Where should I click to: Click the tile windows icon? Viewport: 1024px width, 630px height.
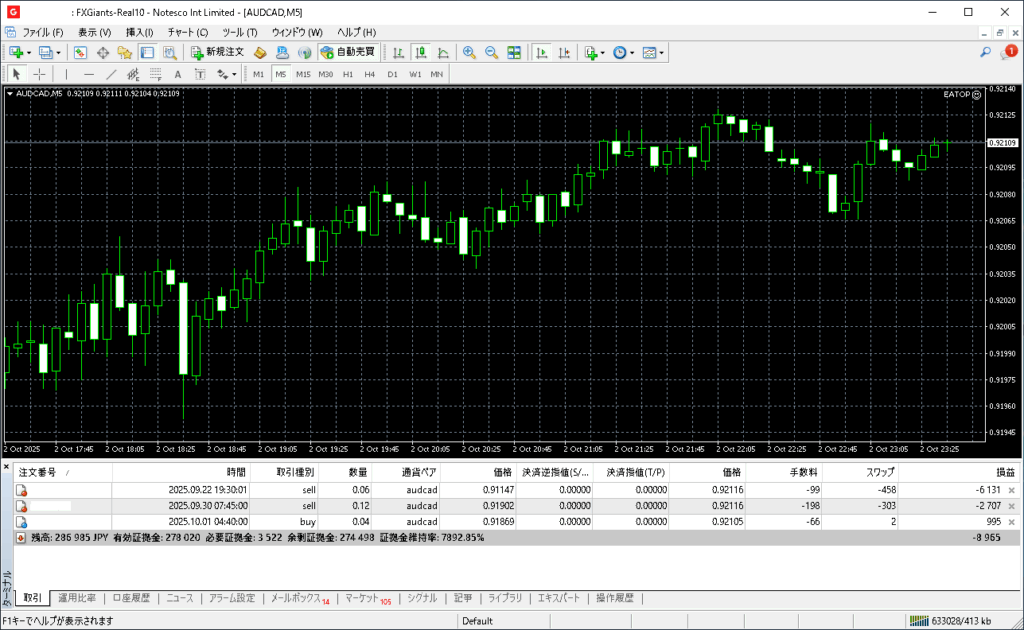click(x=514, y=52)
